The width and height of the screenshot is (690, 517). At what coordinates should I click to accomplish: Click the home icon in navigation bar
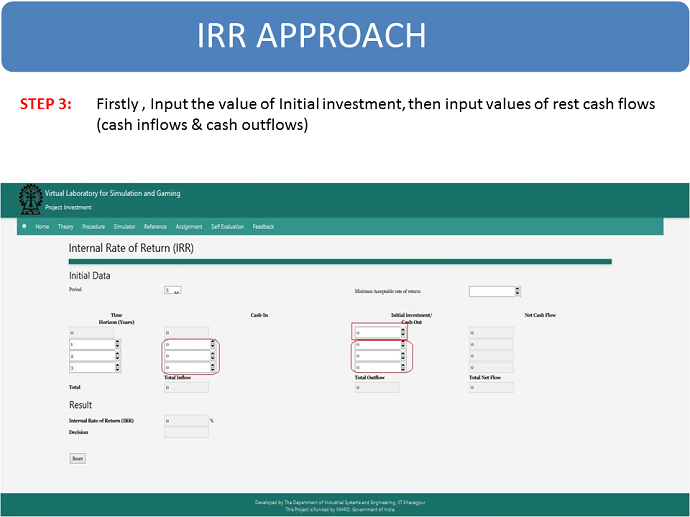coord(24,226)
